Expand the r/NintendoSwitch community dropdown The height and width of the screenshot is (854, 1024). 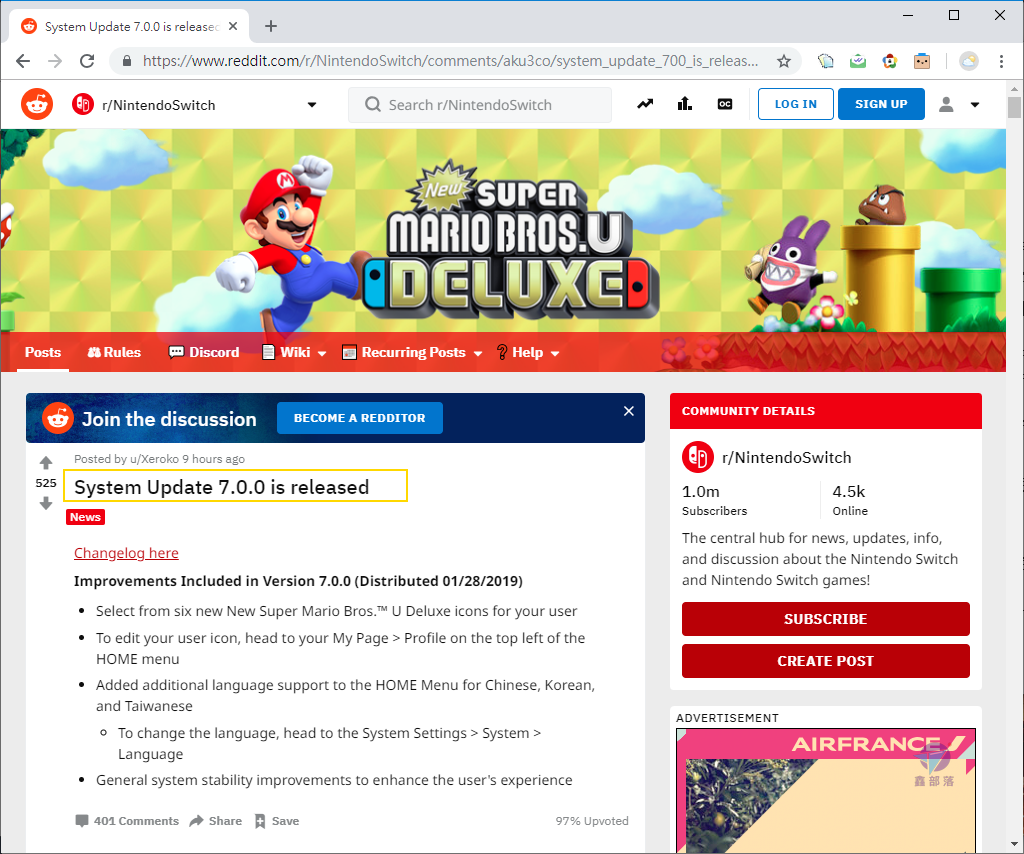[x=312, y=104]
